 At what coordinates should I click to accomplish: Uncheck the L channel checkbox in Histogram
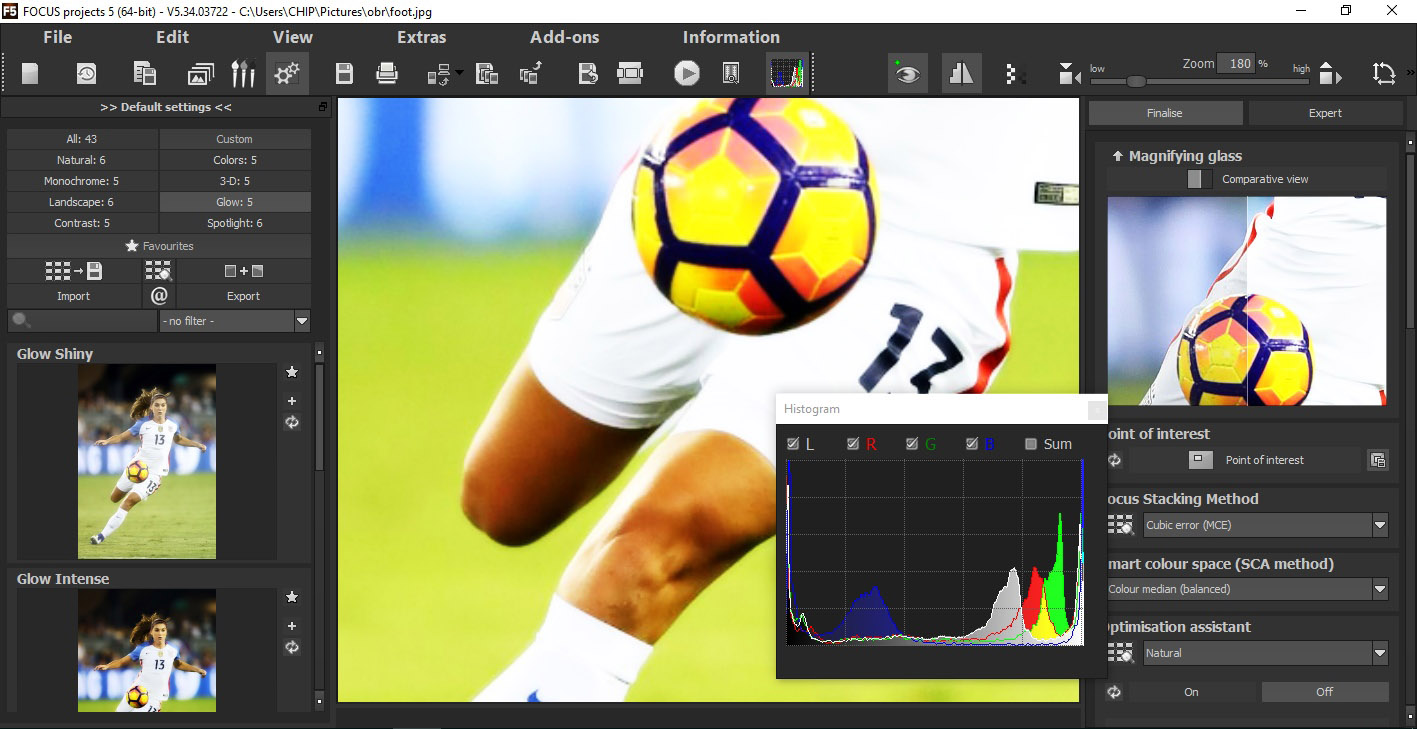(793, 444)
